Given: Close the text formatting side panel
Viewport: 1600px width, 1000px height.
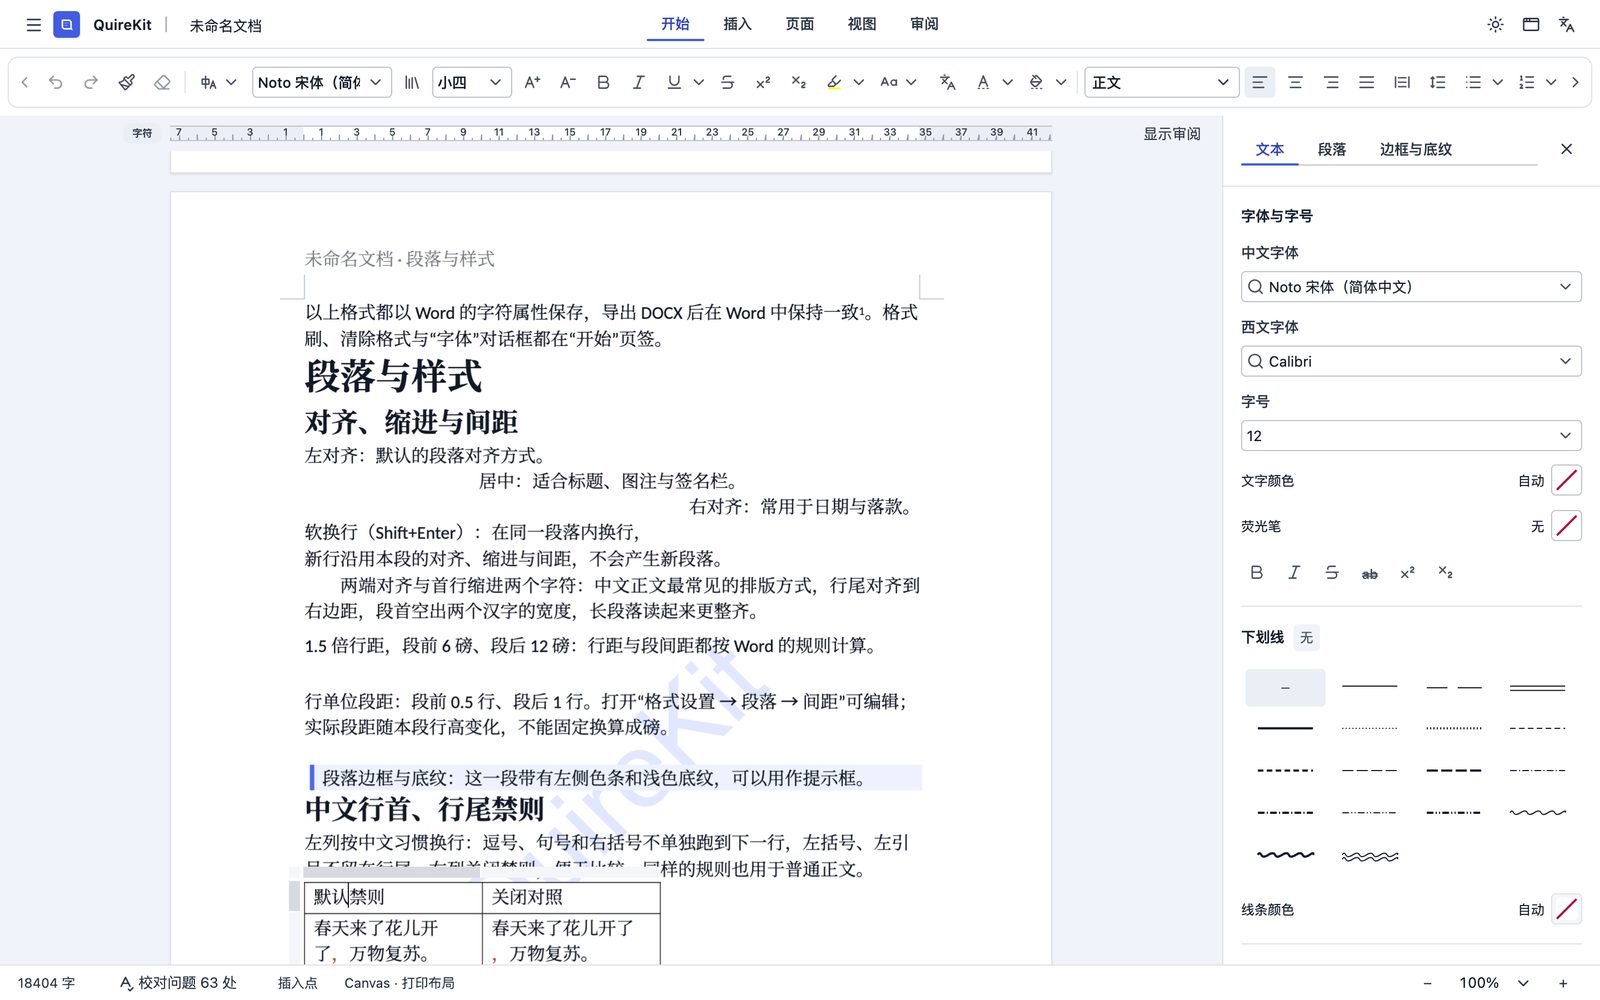Looking at the screenshot, I should (1567, 149).
